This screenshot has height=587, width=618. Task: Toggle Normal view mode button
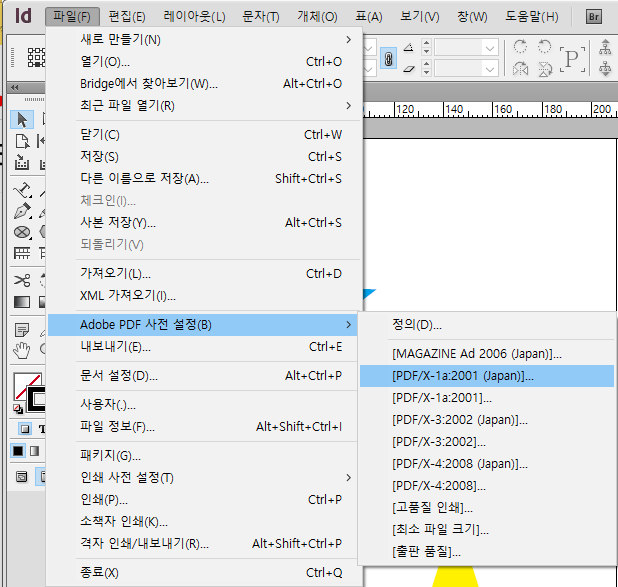point(22,477)
